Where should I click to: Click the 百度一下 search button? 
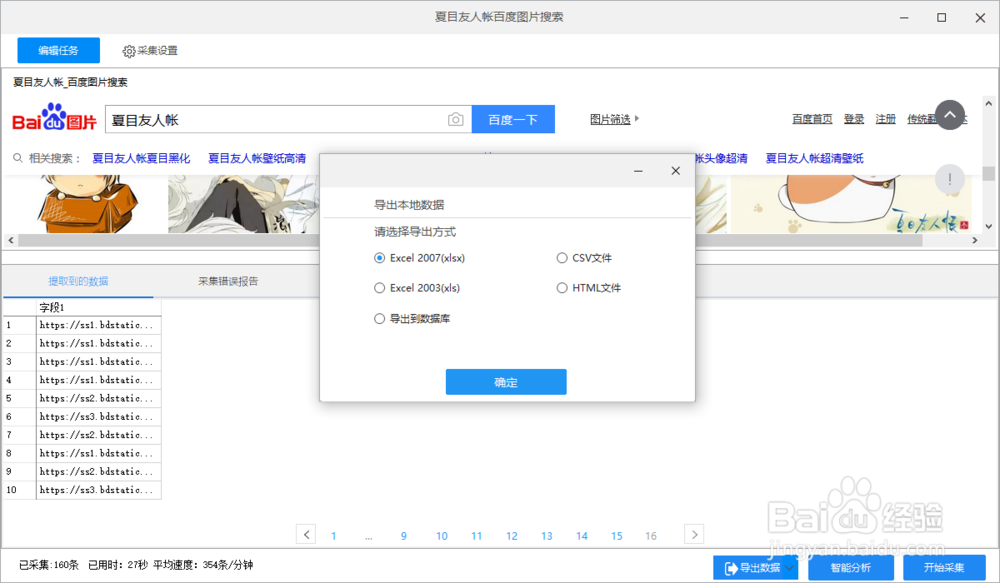click(x=513, y=119)
